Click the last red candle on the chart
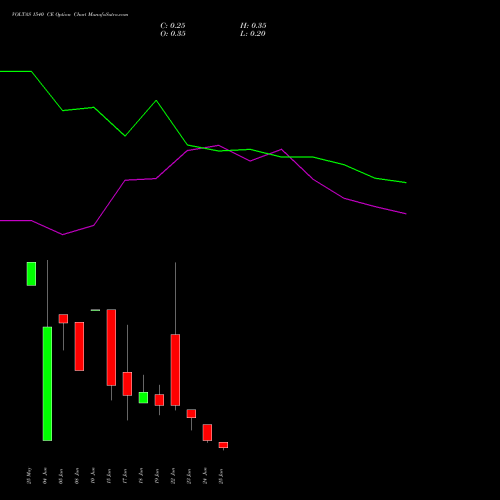Viewport: 500px width, 500px height. point(223,445)
